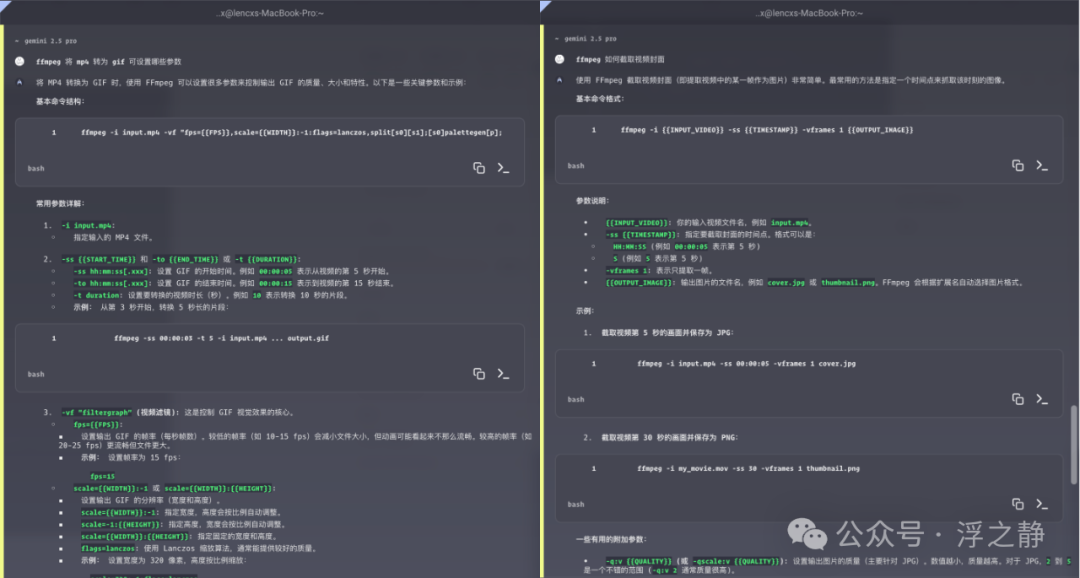
Task: Click the '参数说明:' heading
Action: click(x=593, y=200)
